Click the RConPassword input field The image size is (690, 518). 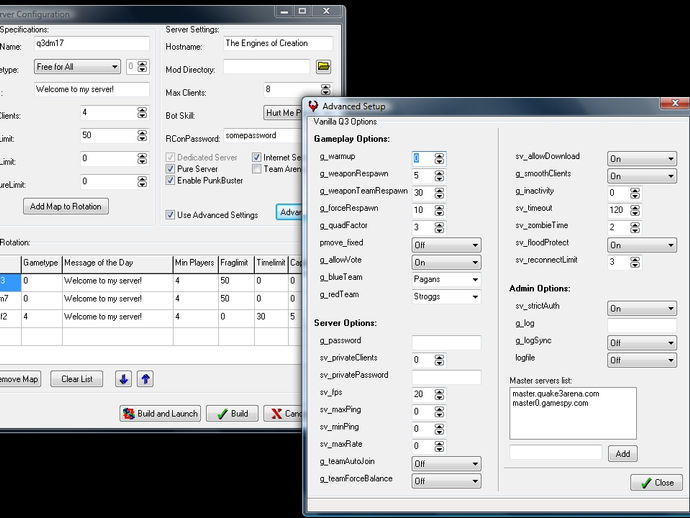[263, 136]
